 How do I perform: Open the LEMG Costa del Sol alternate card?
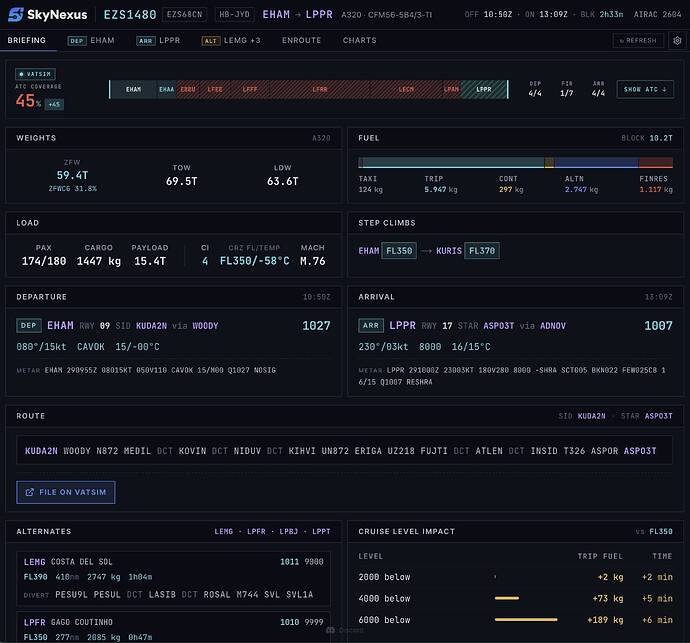pyautogui.click(x=173, y=578)
